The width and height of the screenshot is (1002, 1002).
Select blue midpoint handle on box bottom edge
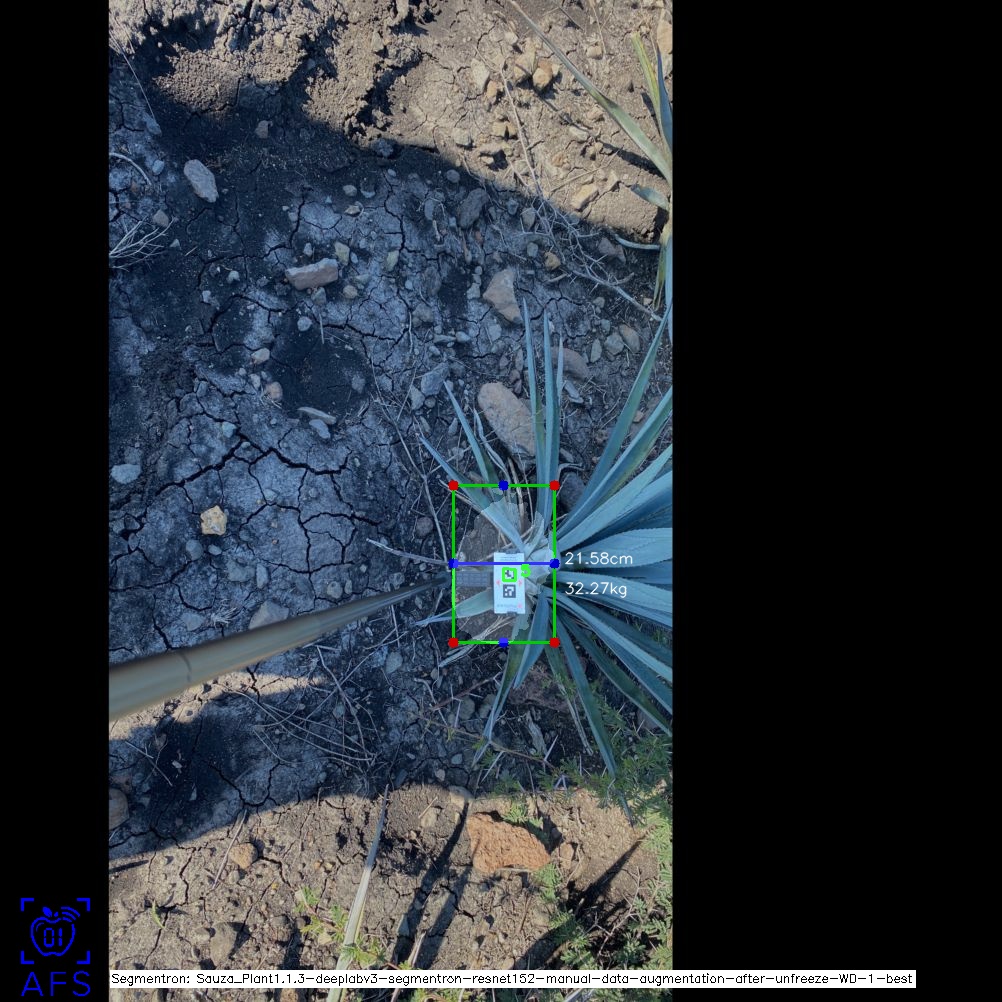(504, 642)
